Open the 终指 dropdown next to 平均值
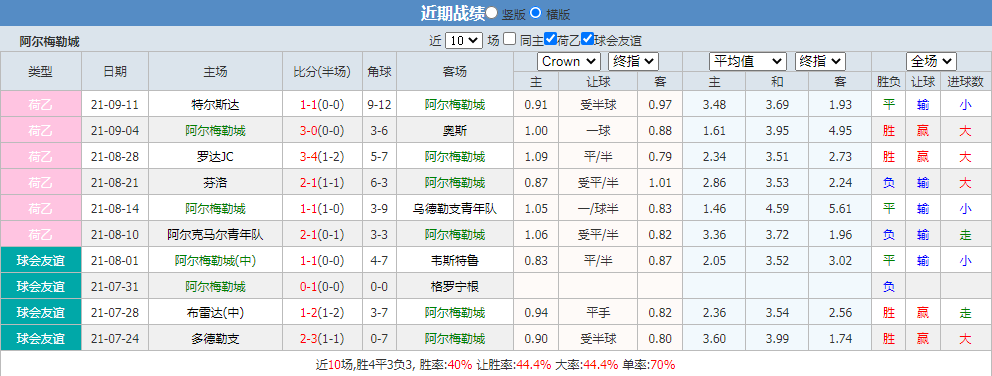The image size is (992, 376). coord(821,61)
